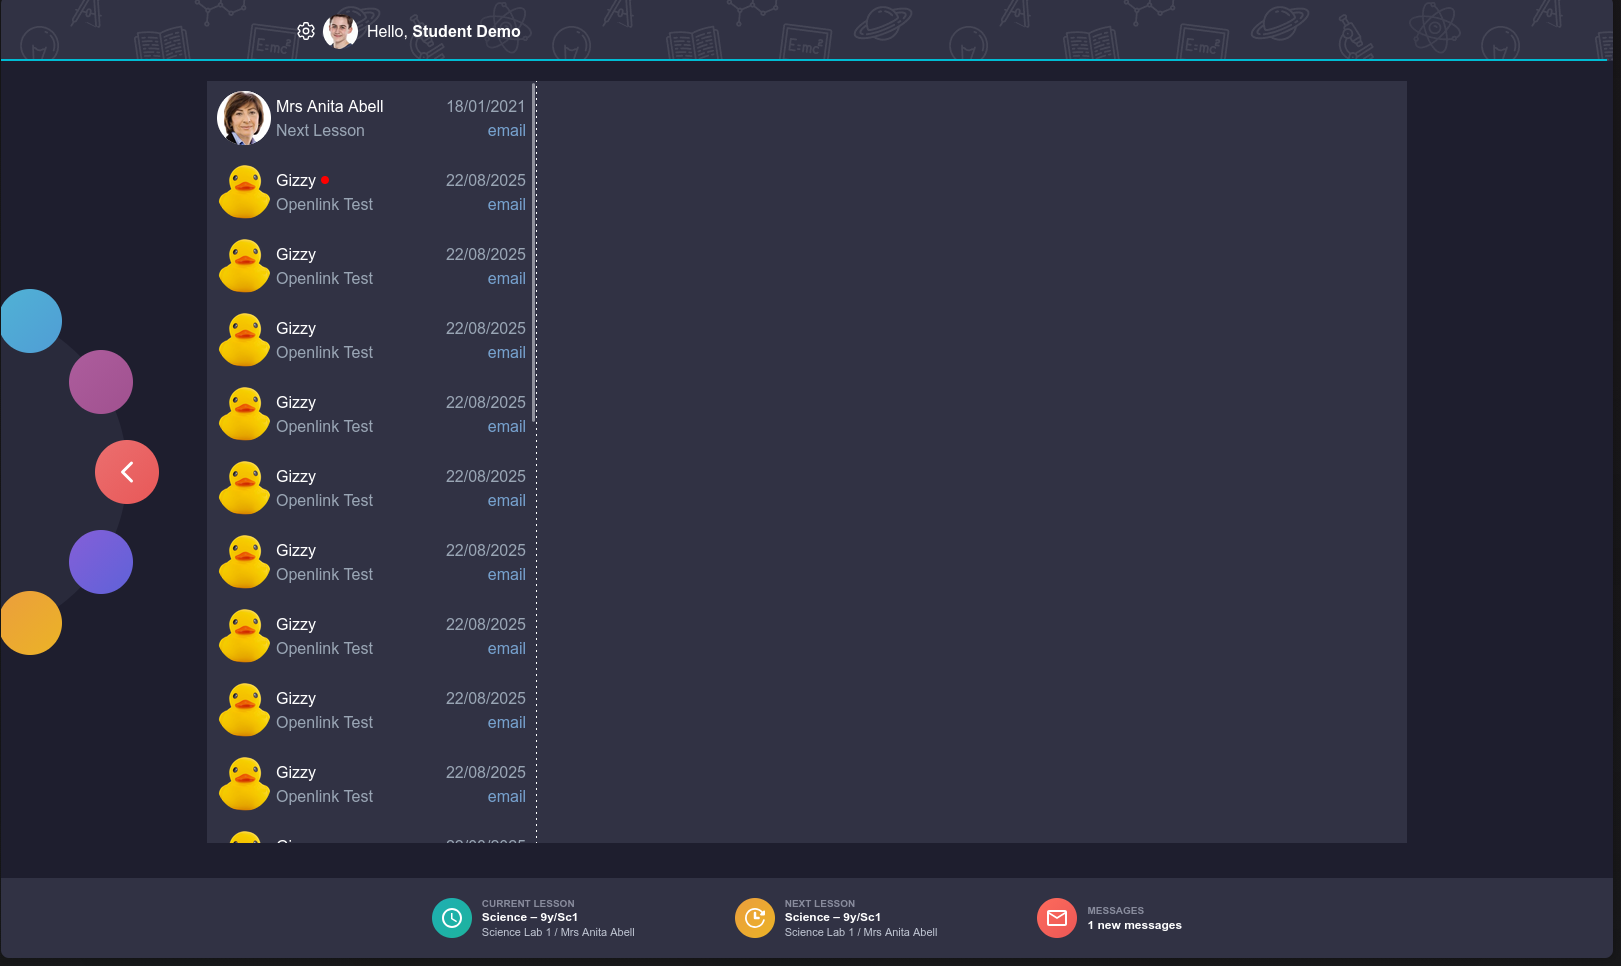Click Science – 9y/Sc1 under Next Lesson
The image size is (1621, 966).
832,917
